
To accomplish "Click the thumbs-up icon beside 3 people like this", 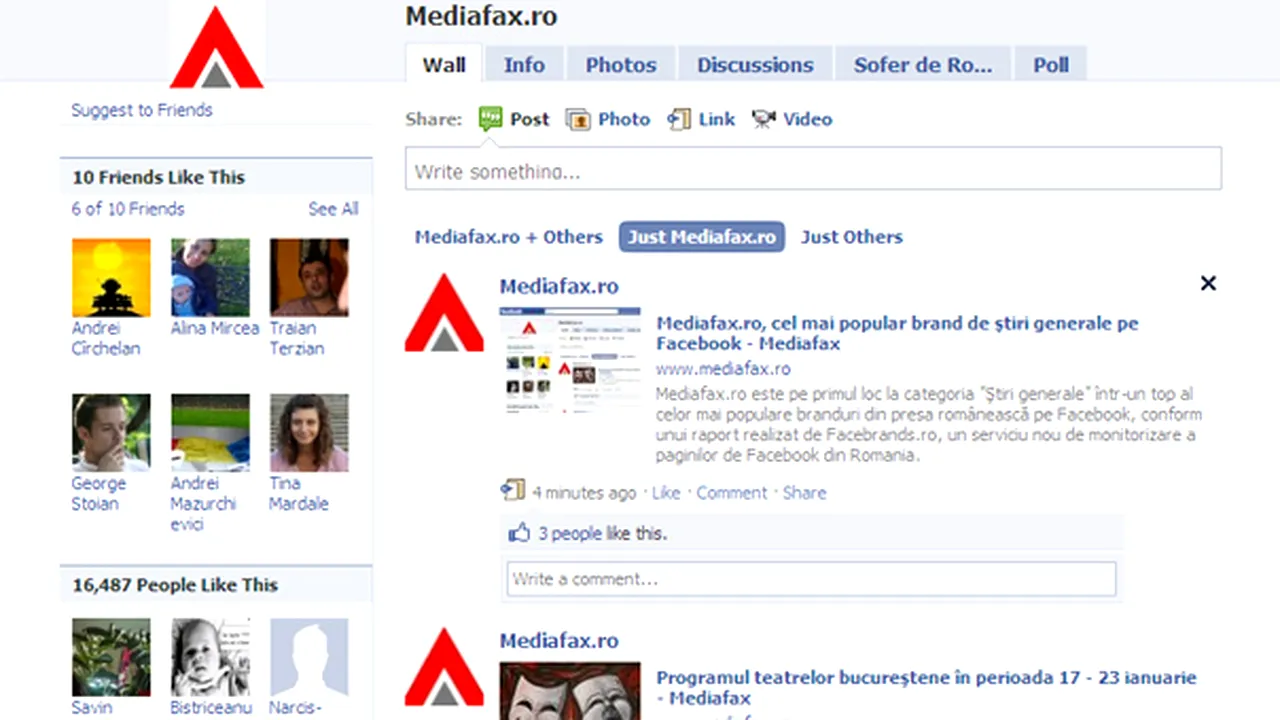I will coord(519,533).
